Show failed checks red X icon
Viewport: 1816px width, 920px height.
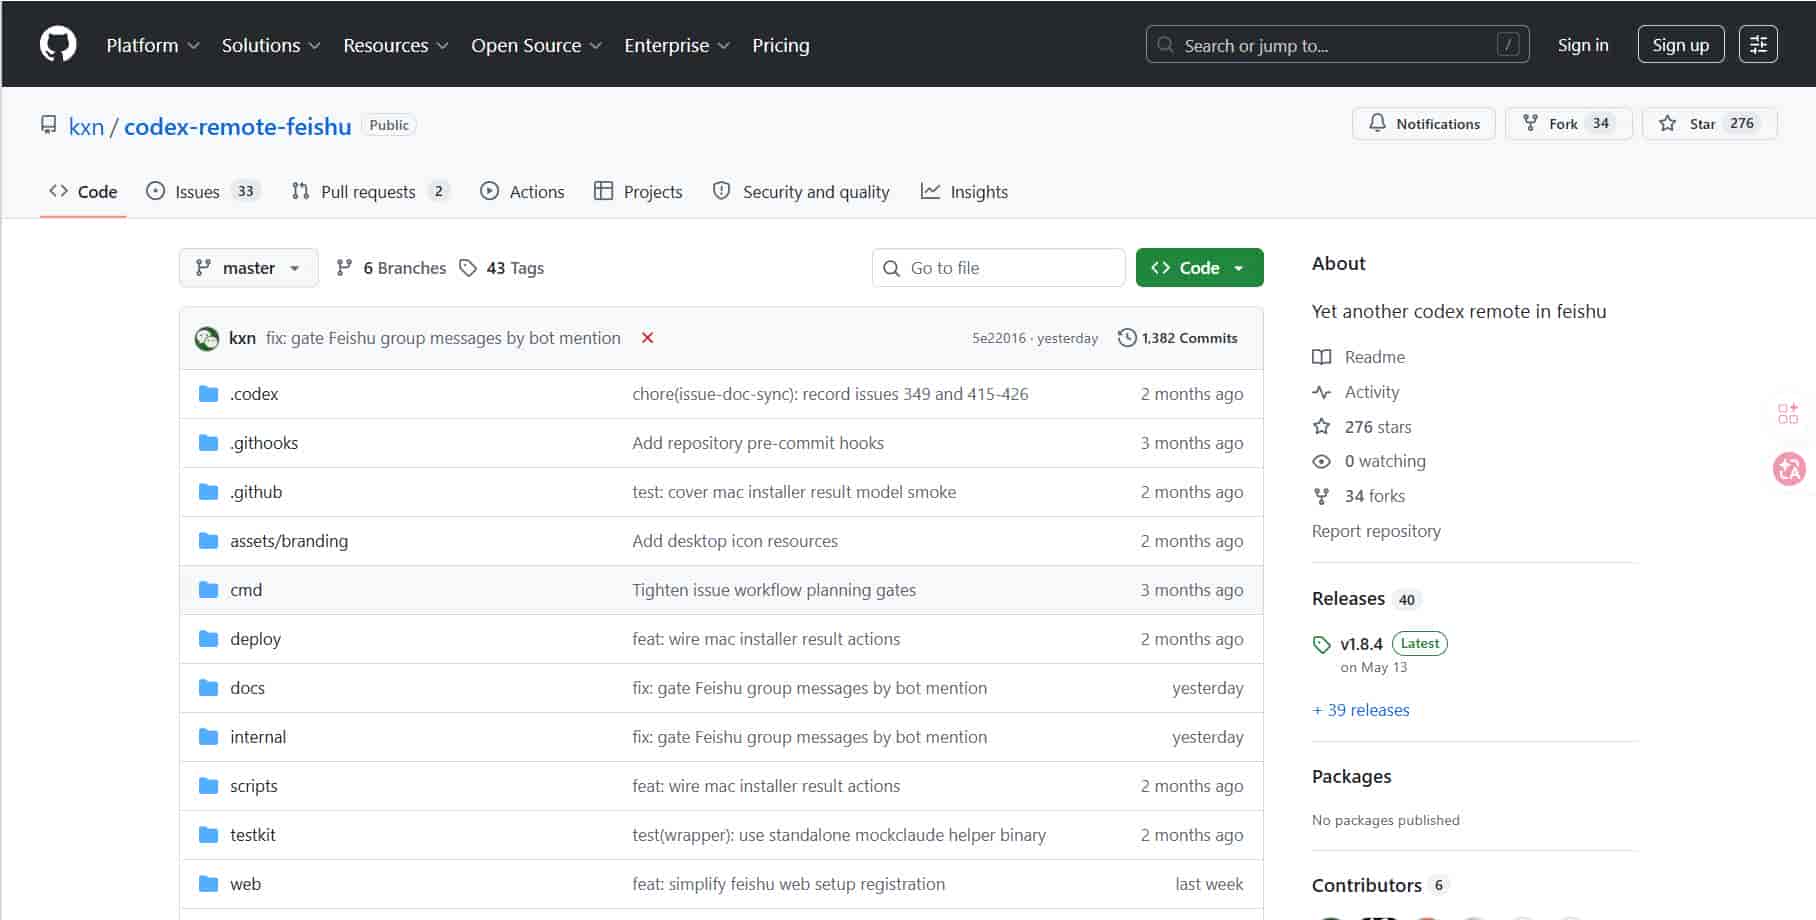point(648,338)
